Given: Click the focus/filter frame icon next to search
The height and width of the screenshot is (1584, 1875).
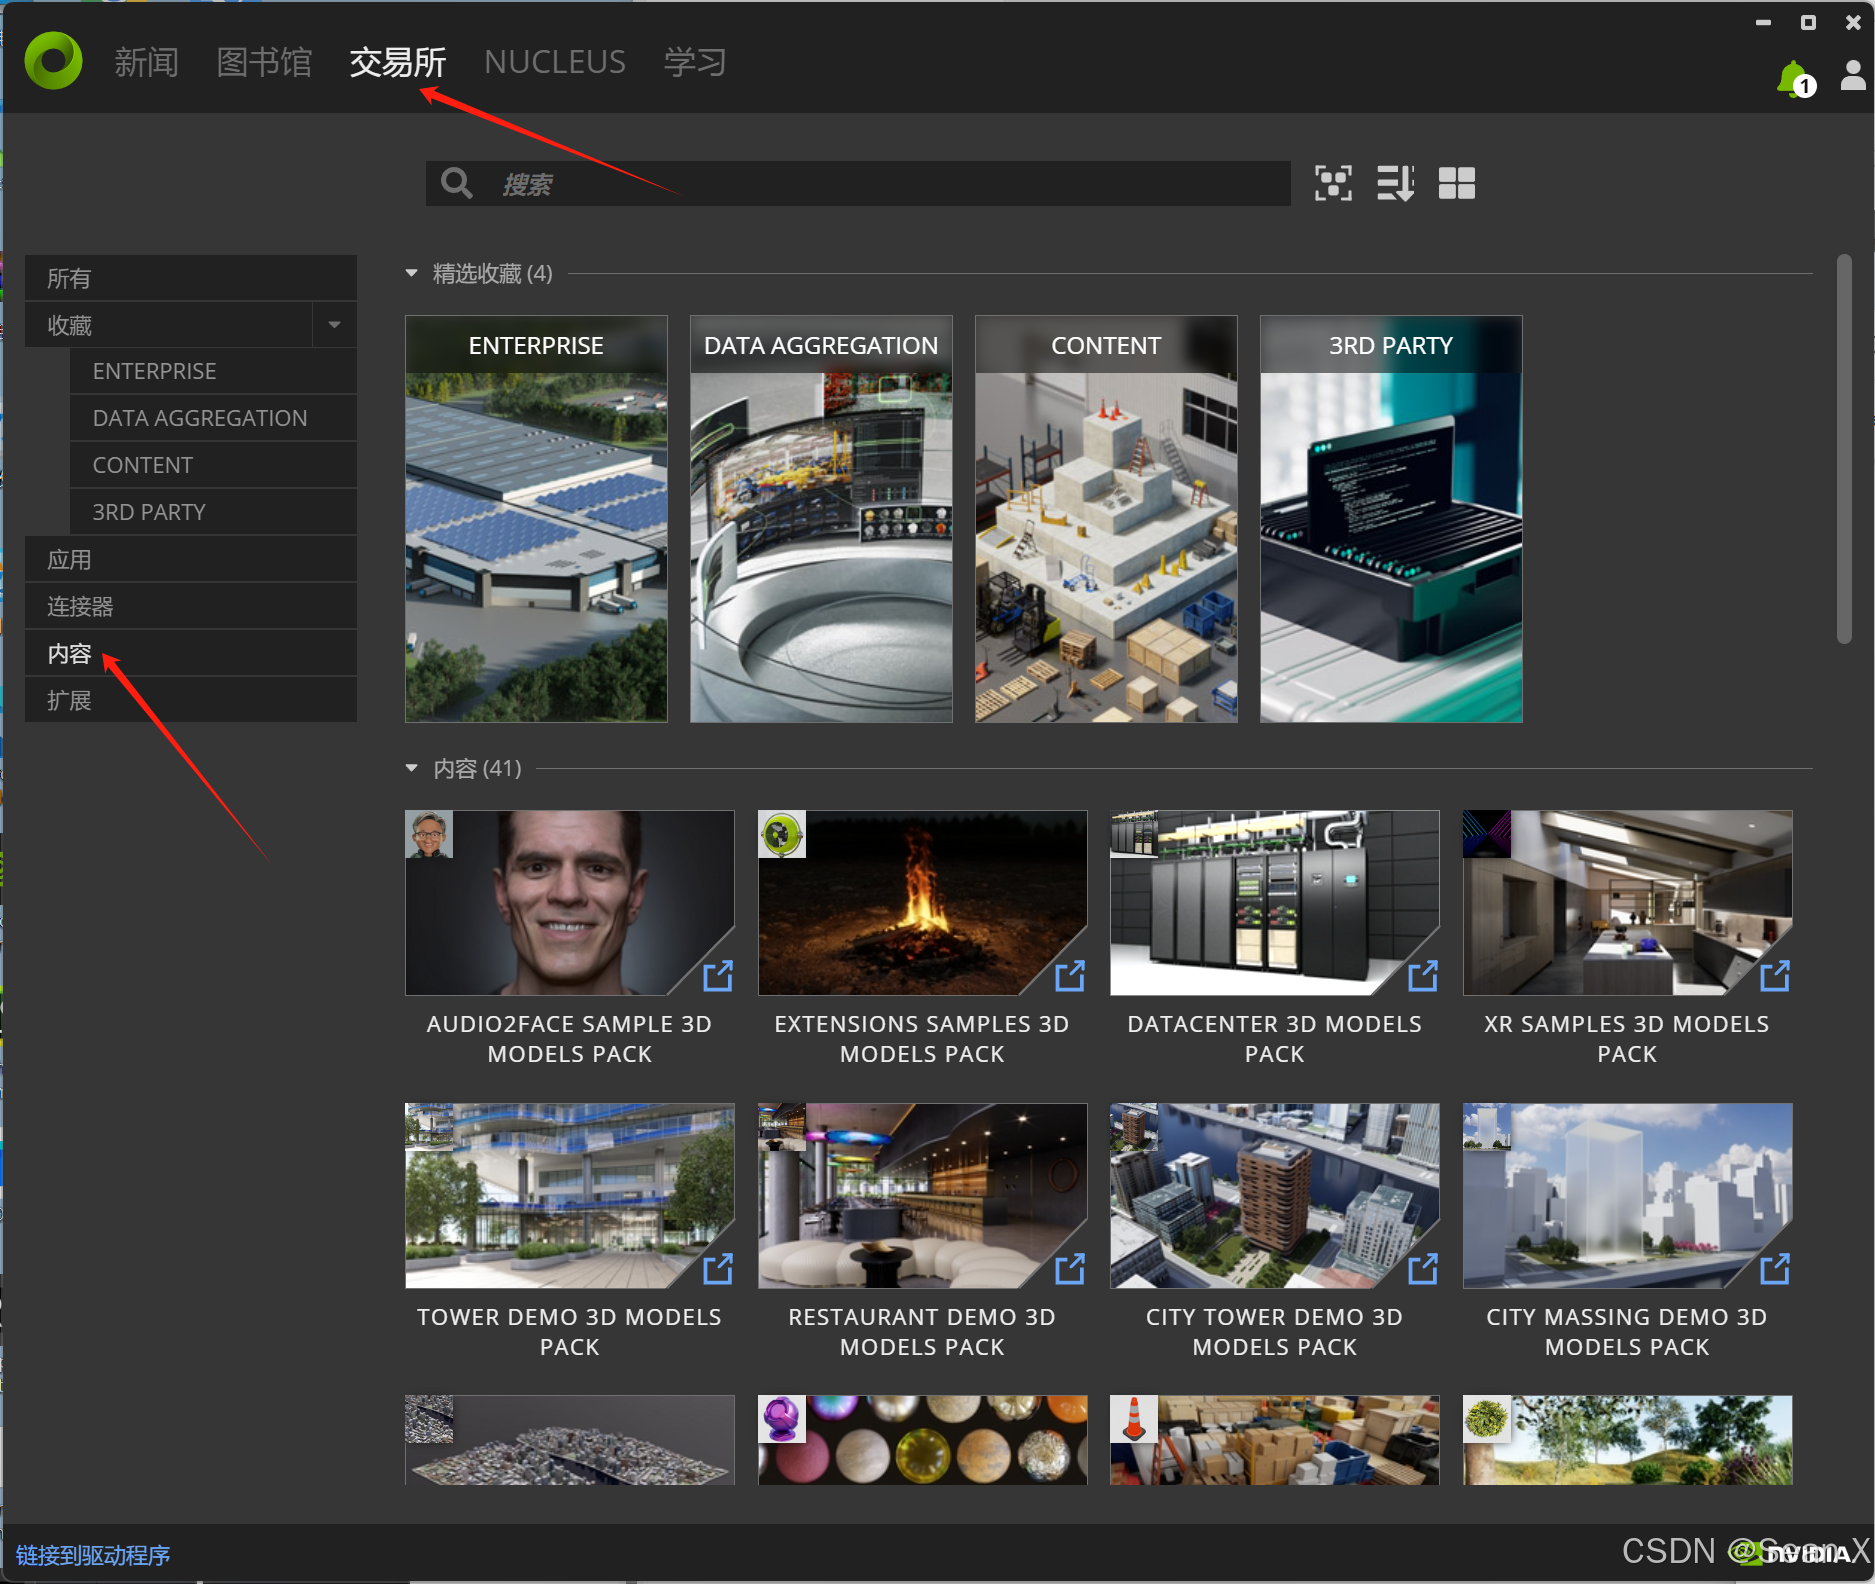Looking at the screenshot, I should 1333,183.
